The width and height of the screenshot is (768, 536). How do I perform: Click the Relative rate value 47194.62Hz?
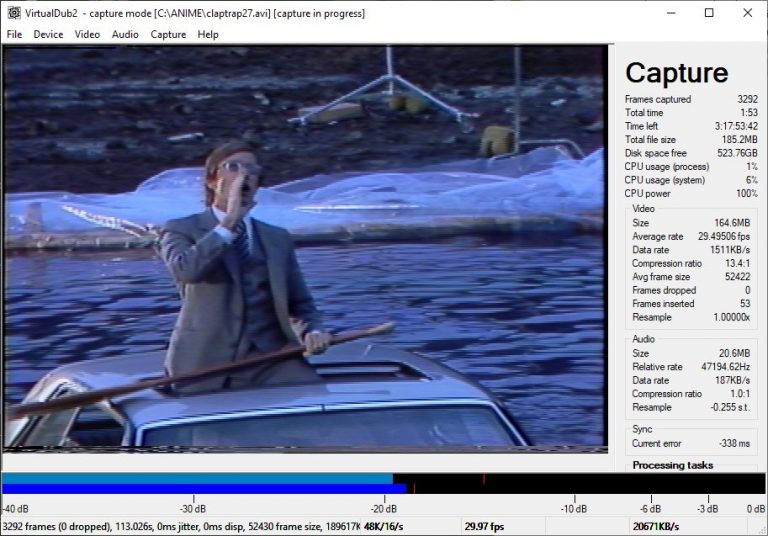tap(725, 366)
